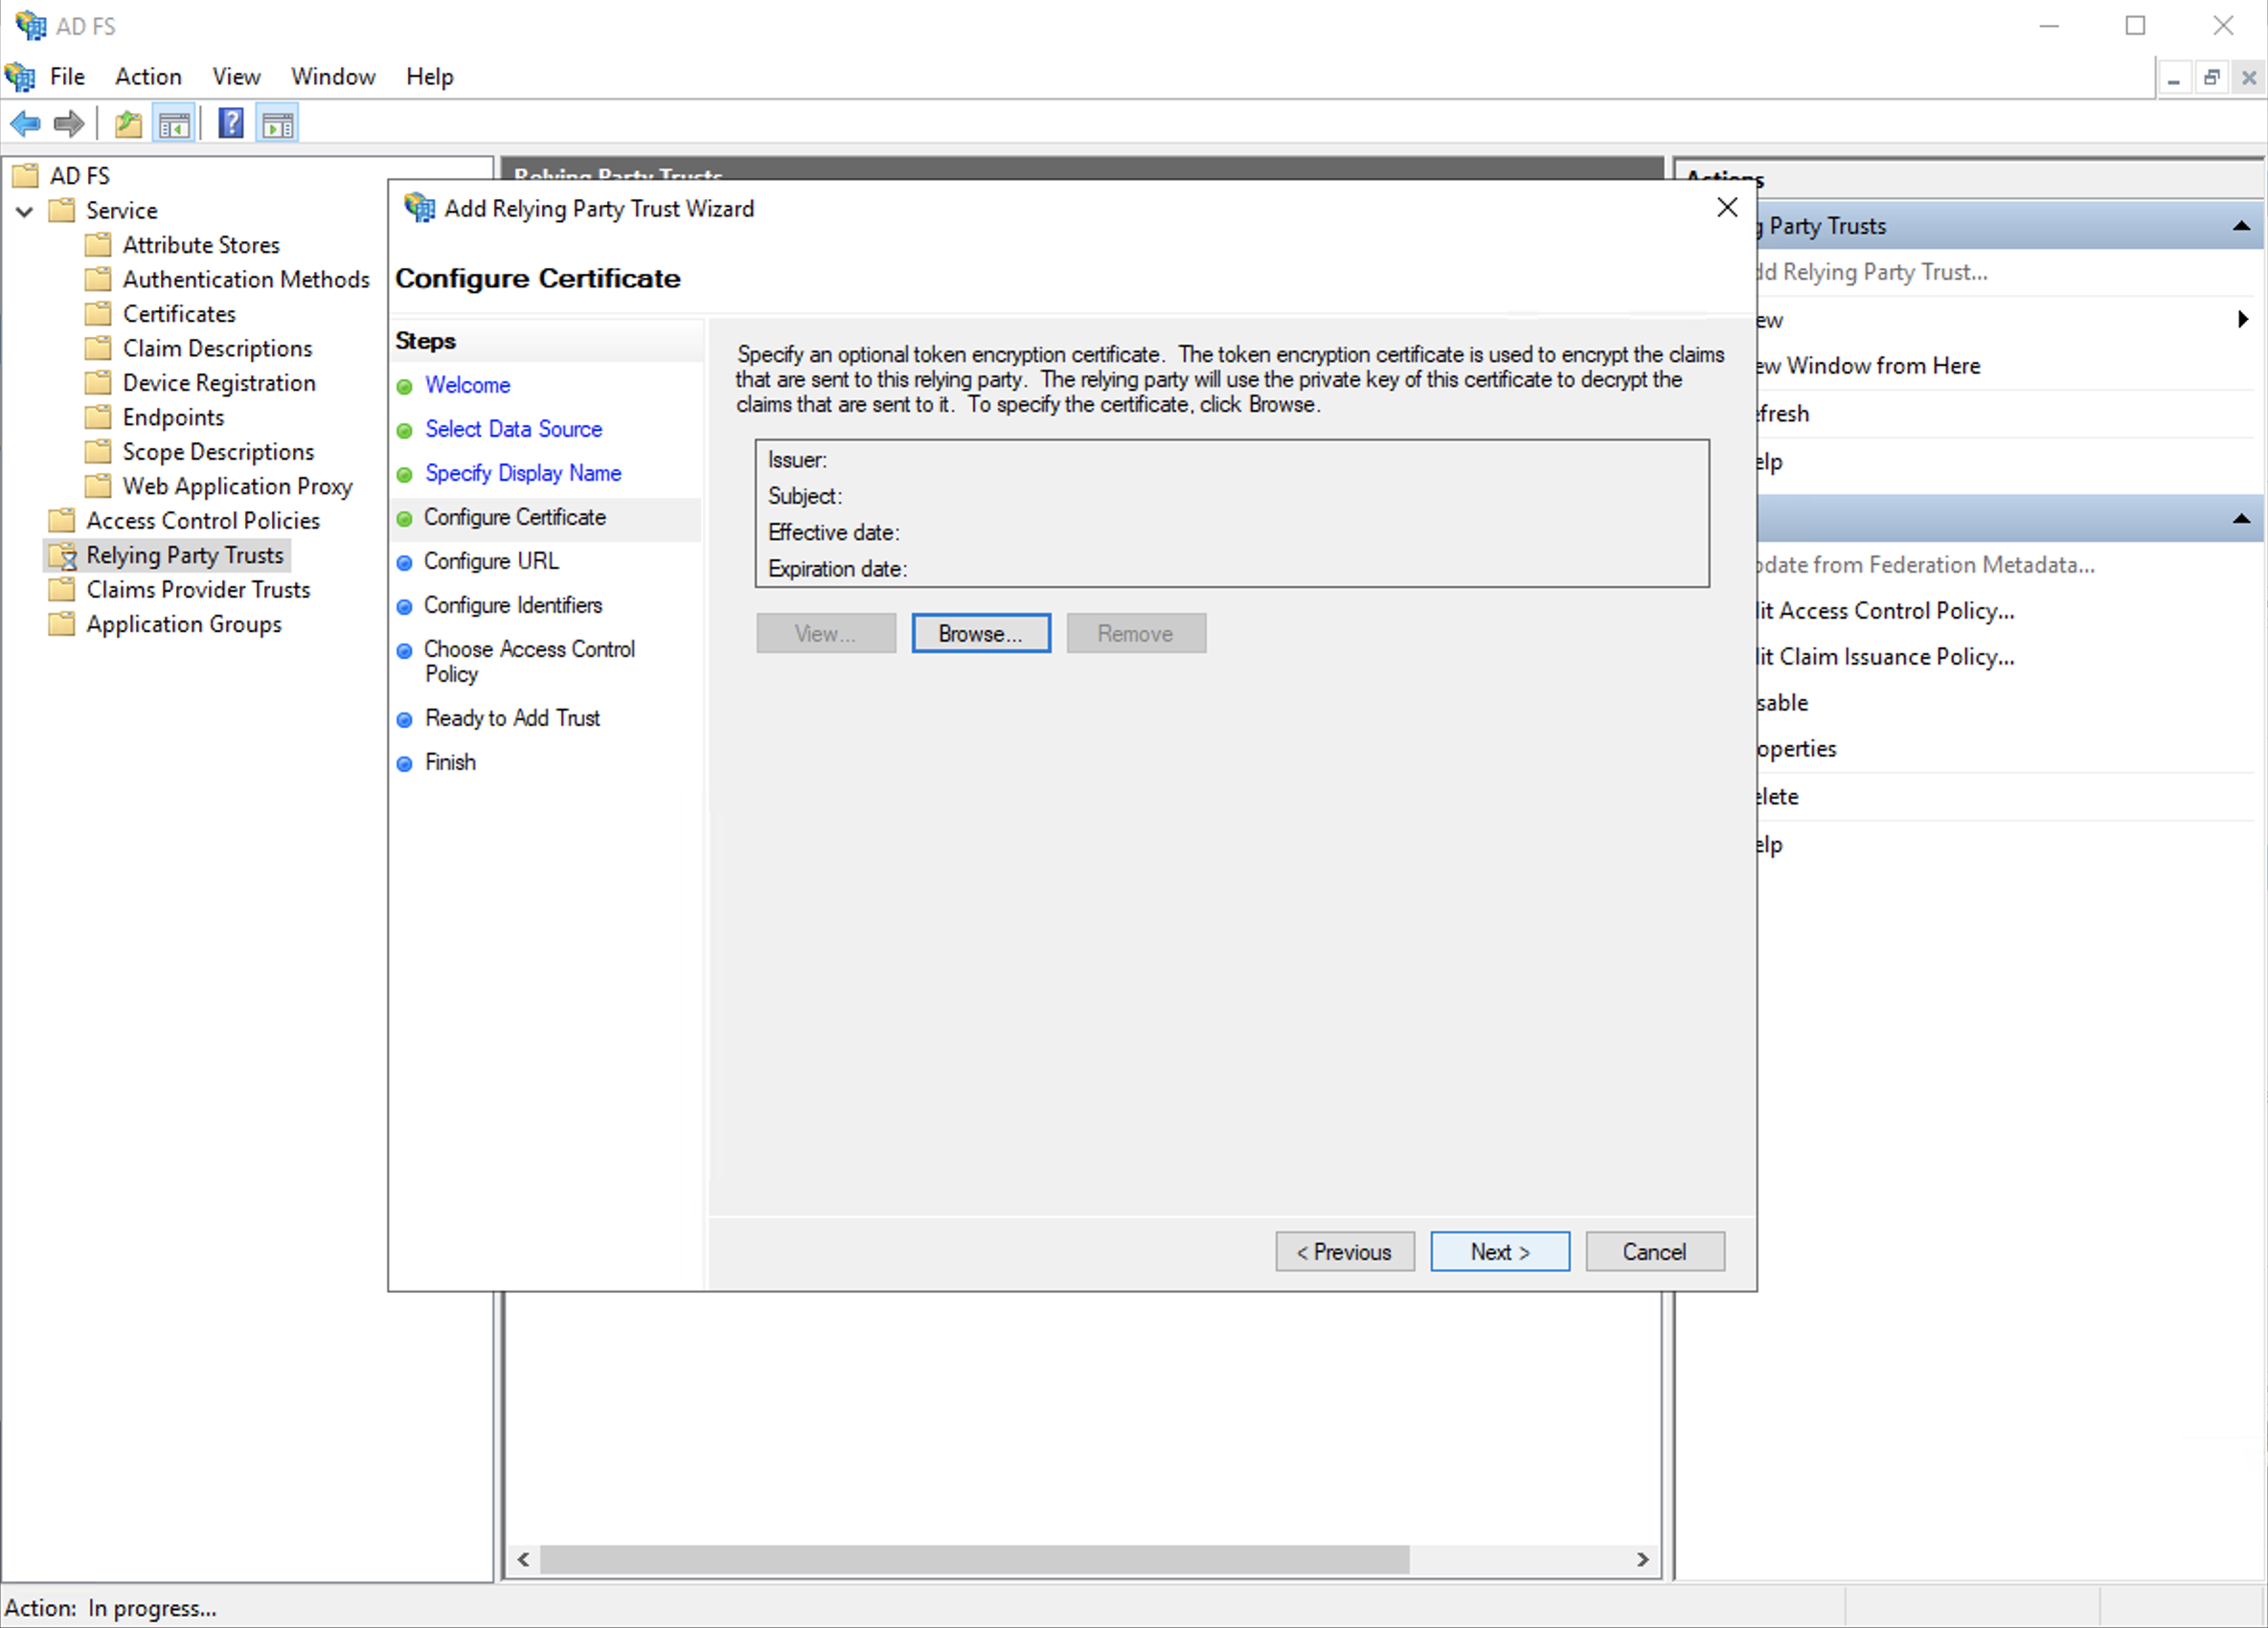The image size is (2268, 1628).
Task: Click Finish step text
Action: coord(450,762)
